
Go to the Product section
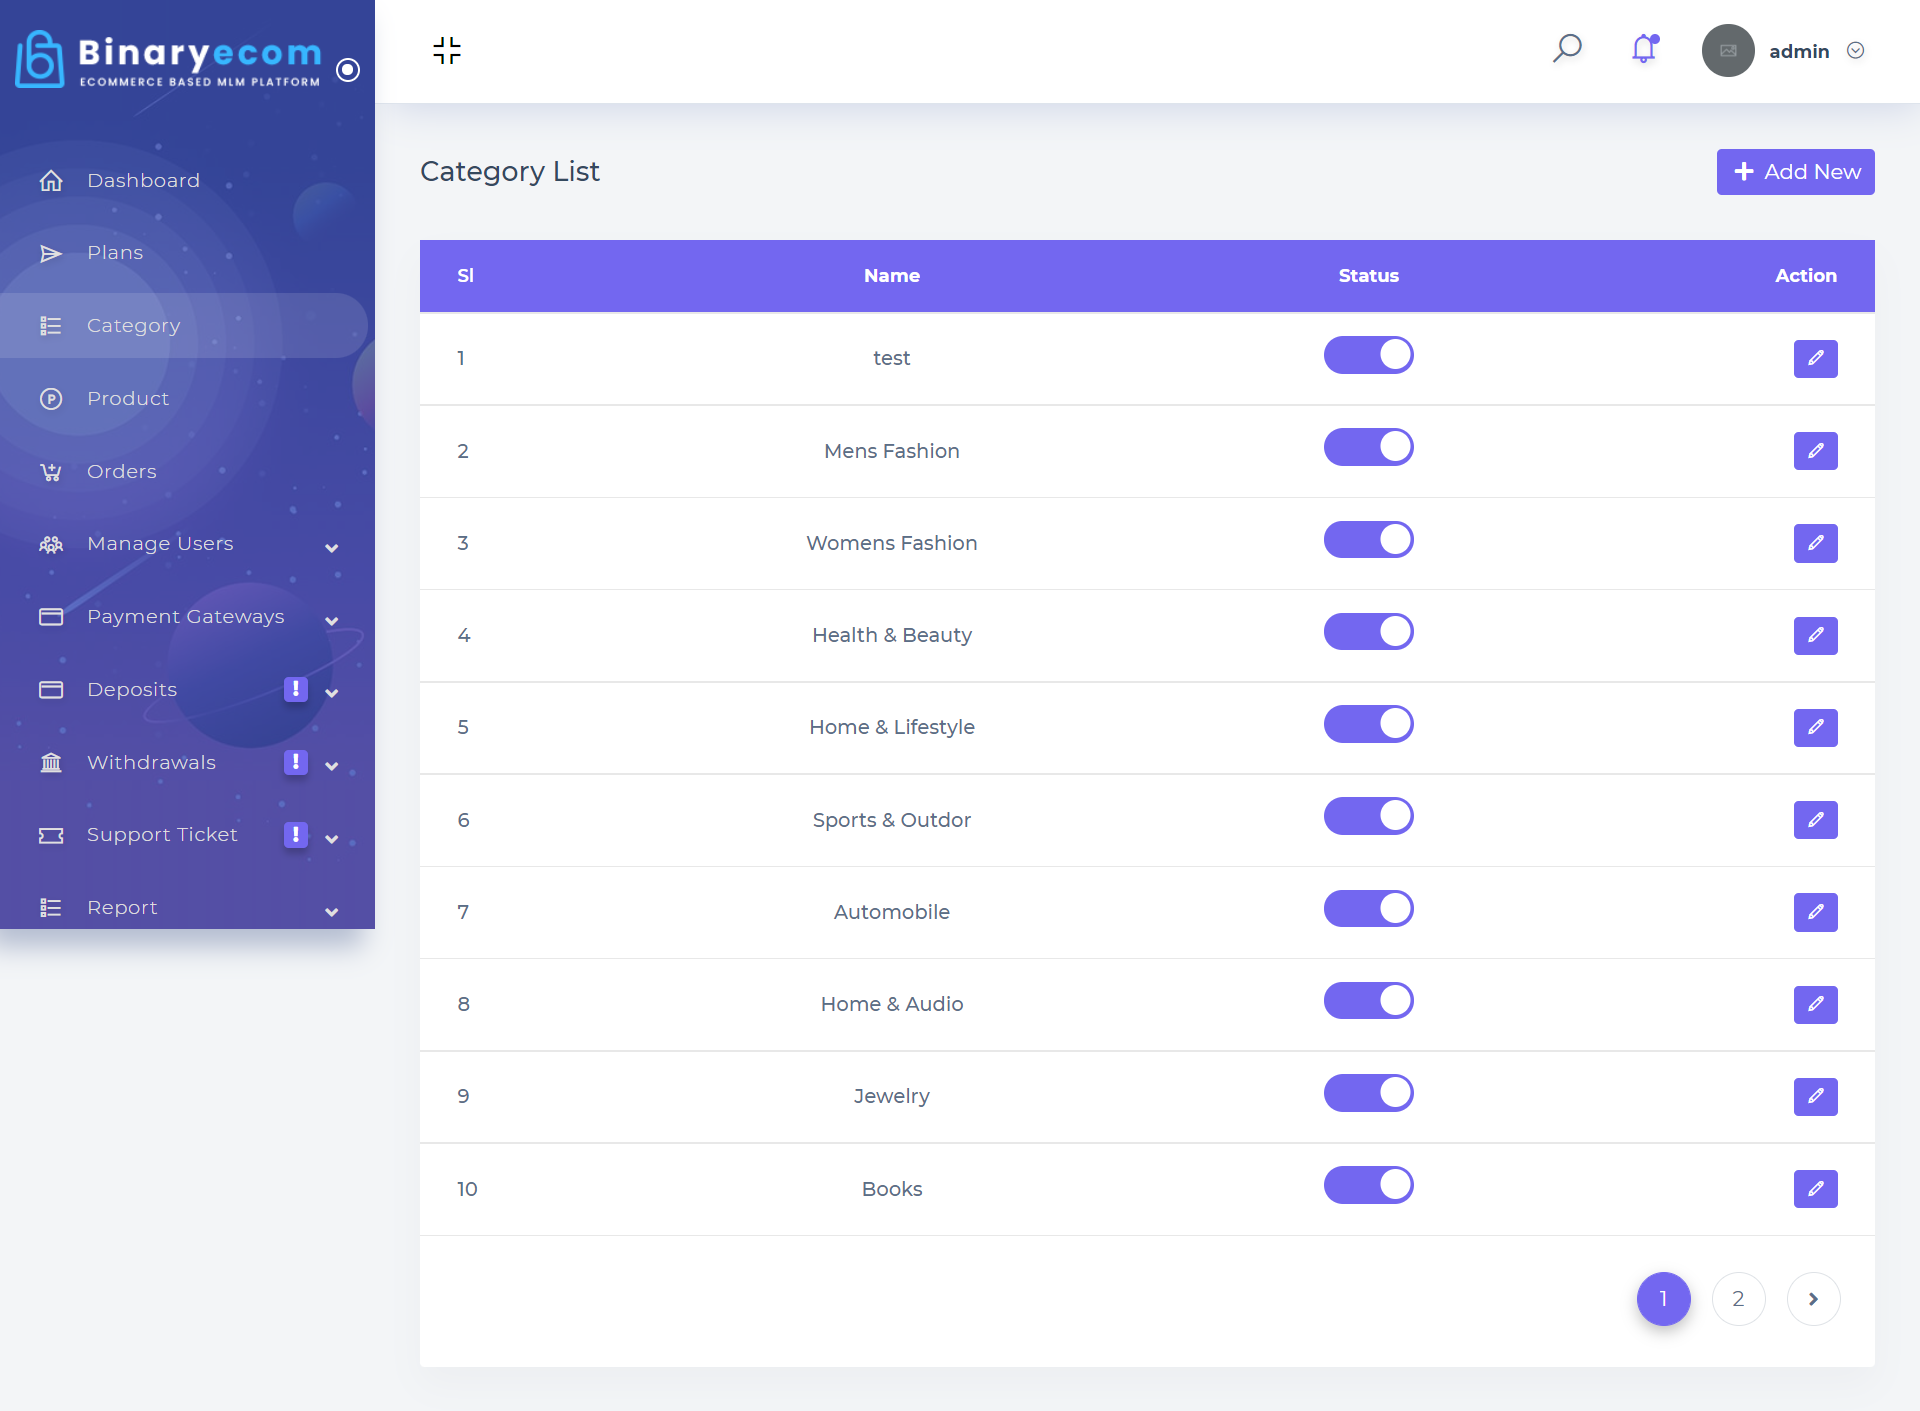pos(128,398)
